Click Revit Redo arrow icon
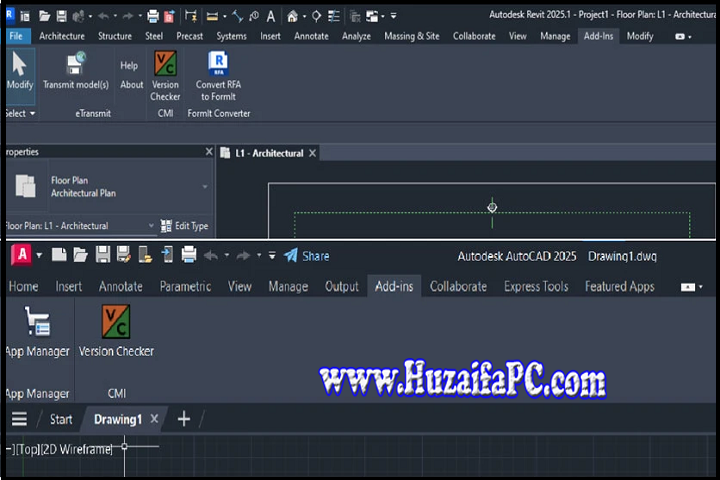The image size is (720, 480). 128,17
